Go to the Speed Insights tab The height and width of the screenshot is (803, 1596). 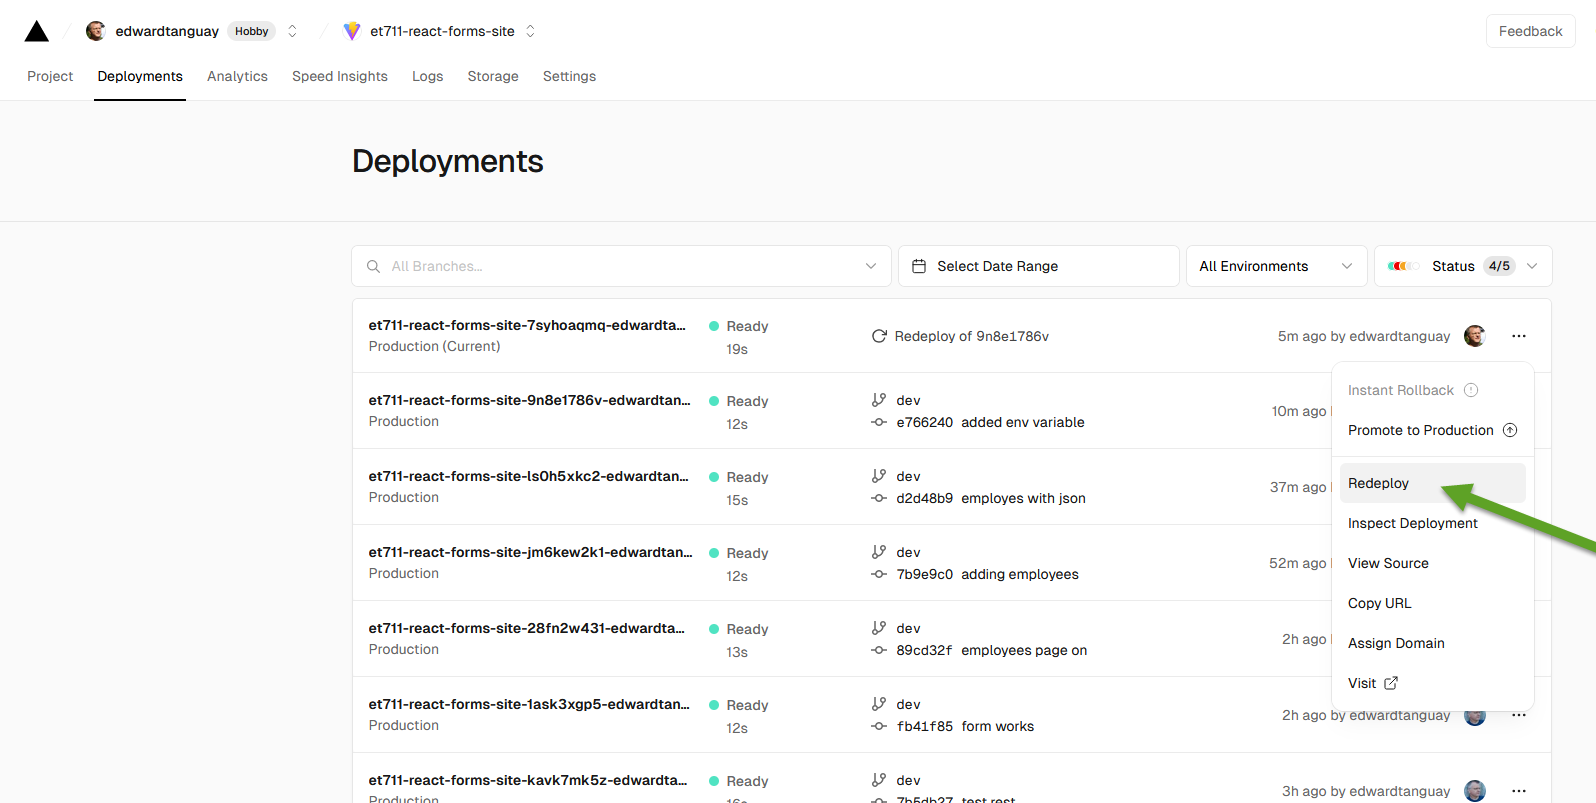tap(340, 76)
